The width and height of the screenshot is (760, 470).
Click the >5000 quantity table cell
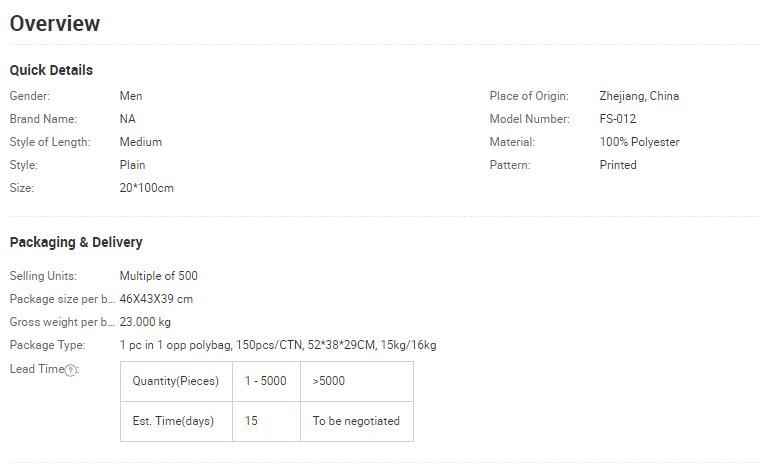(357, 381)
